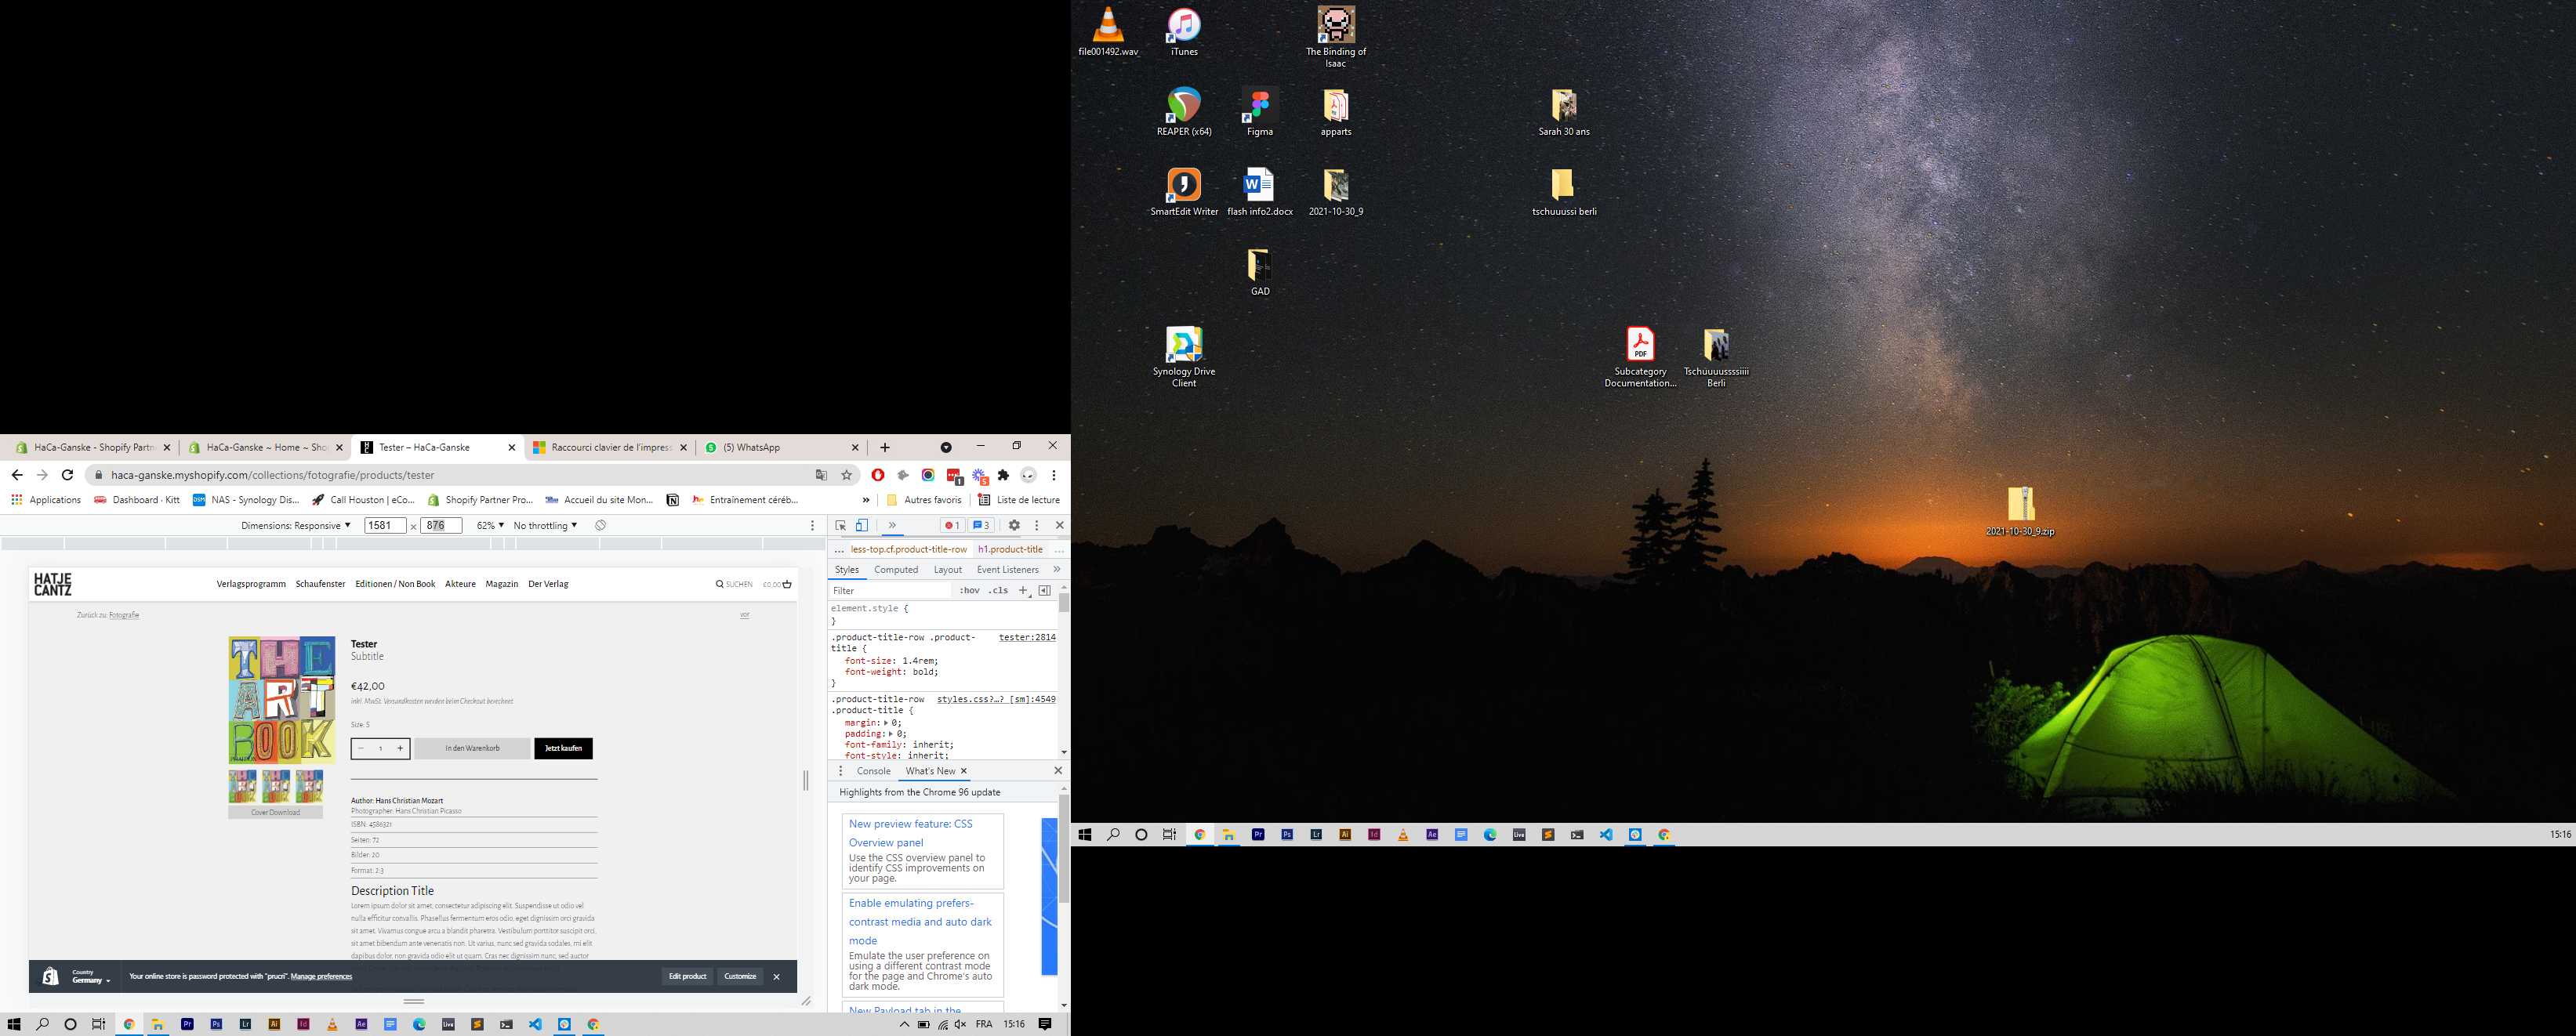This screenshot has height=1036, width=2576.
Task: Open the Chrome three-dot menu beside the avatar
Action: pos(1054,475)
